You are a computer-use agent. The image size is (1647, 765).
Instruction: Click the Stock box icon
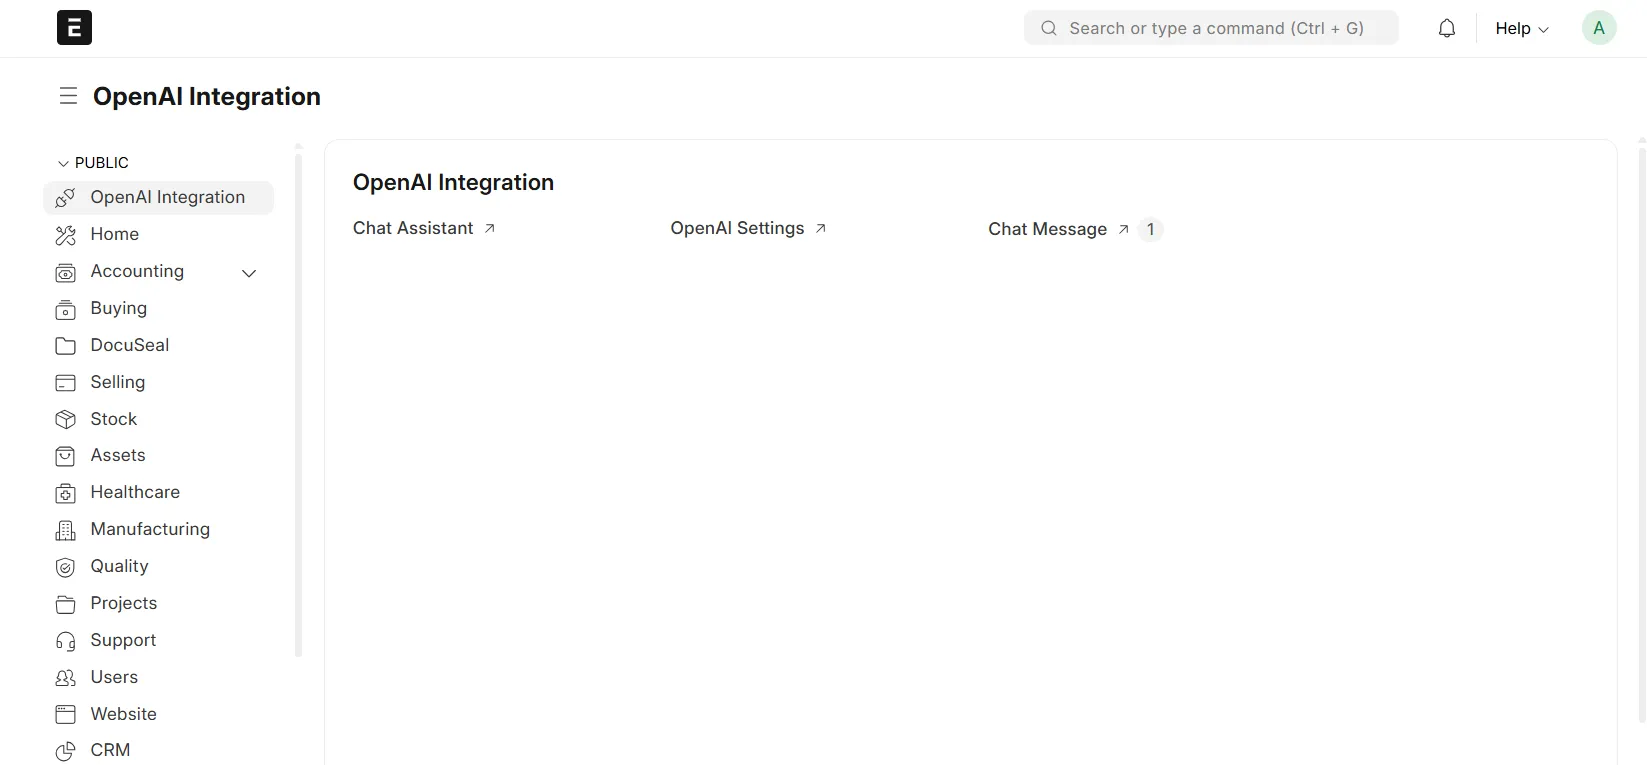[65, 419]
